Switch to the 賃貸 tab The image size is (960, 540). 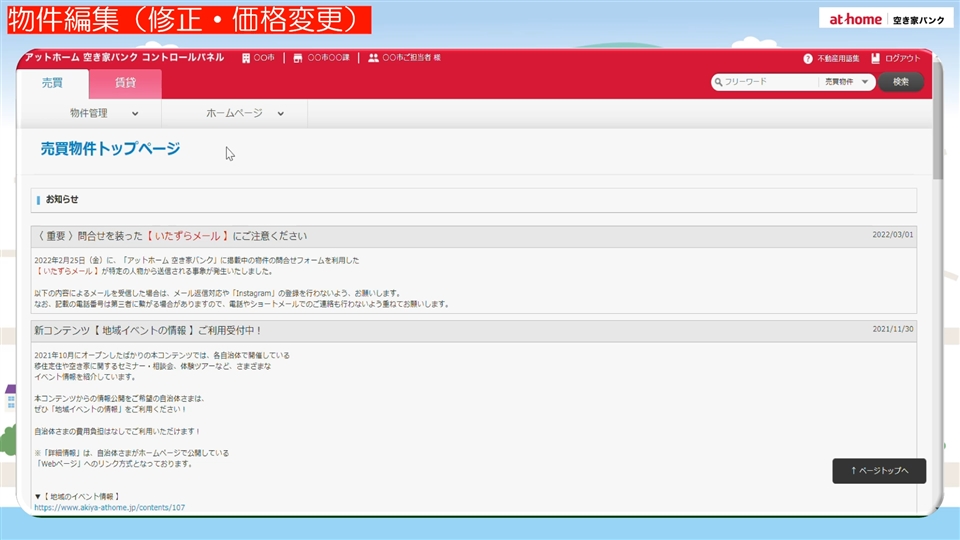[125, 83]
